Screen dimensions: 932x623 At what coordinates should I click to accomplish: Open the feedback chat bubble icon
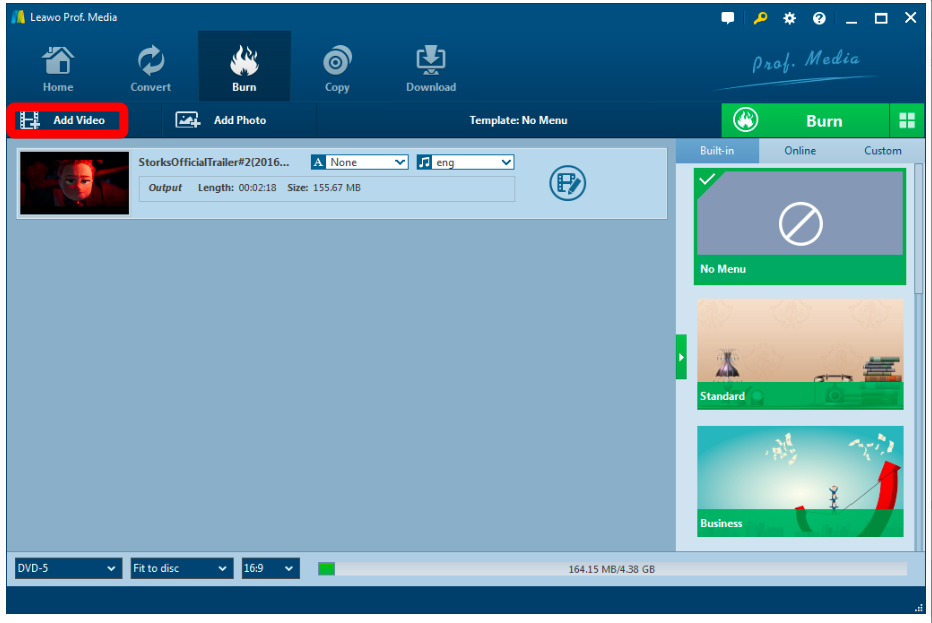pyautogui.click(x=728, y=18)
